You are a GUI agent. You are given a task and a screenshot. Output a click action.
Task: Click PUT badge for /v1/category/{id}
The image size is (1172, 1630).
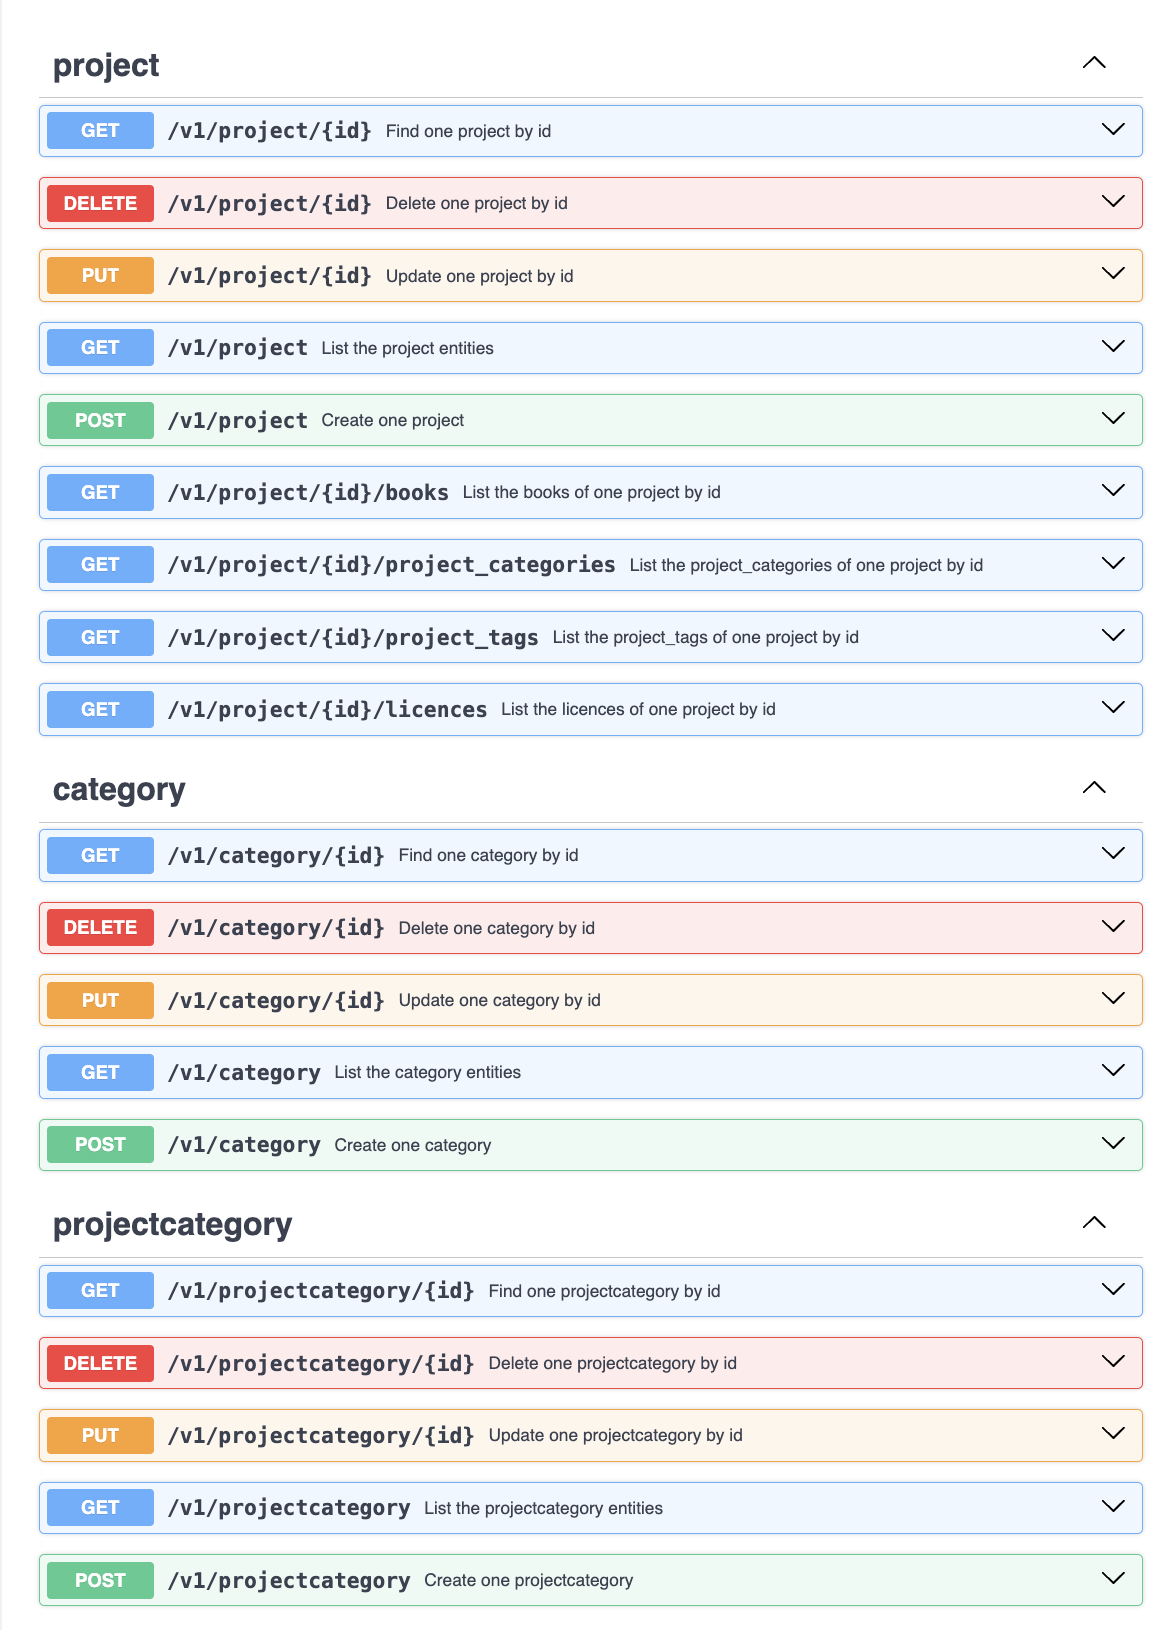(100, 1000)
